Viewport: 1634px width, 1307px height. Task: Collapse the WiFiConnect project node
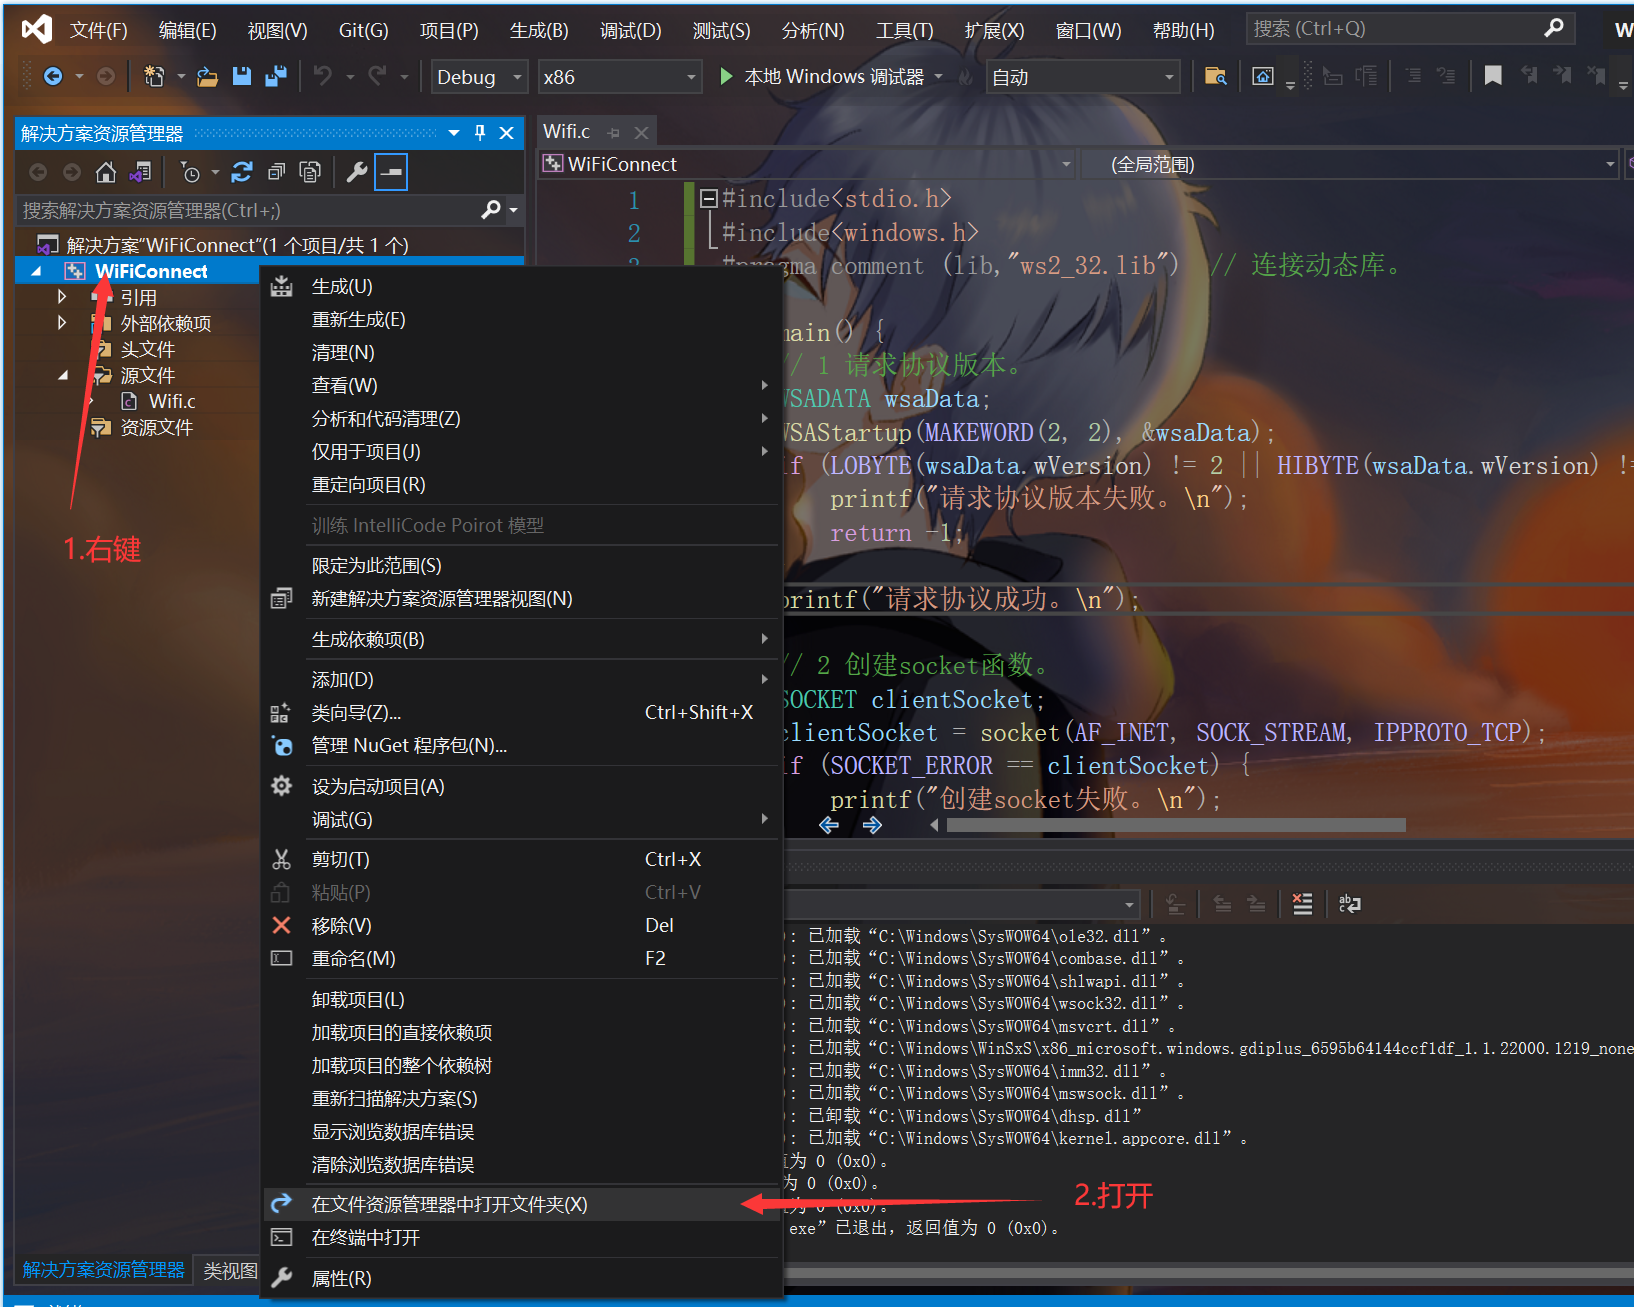pyautogui.click(x=37, y=271)
